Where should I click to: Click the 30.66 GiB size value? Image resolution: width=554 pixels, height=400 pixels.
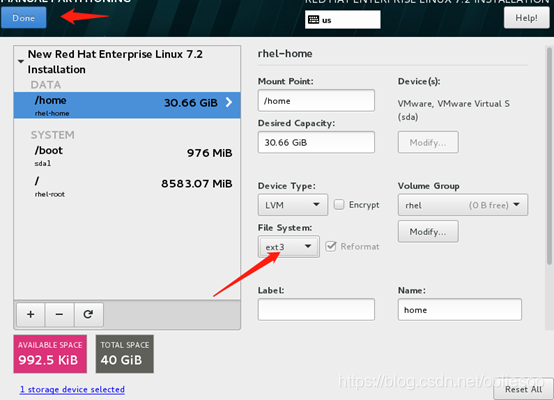pos(191,103)
